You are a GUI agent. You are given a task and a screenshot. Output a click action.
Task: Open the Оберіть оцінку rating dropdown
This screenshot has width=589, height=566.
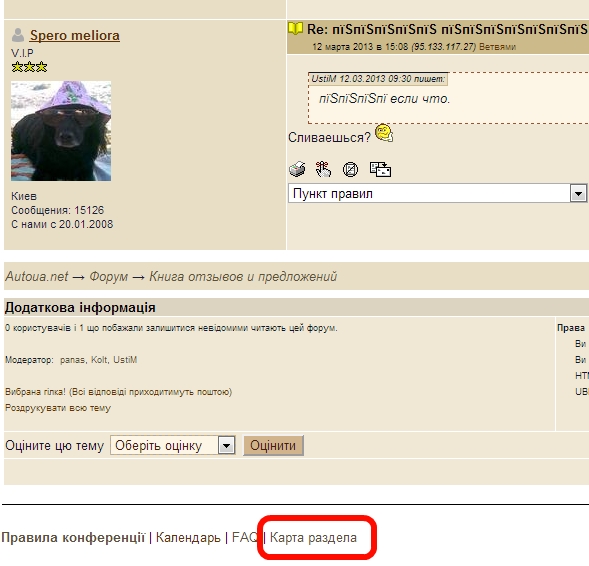(x=173, y=445)
